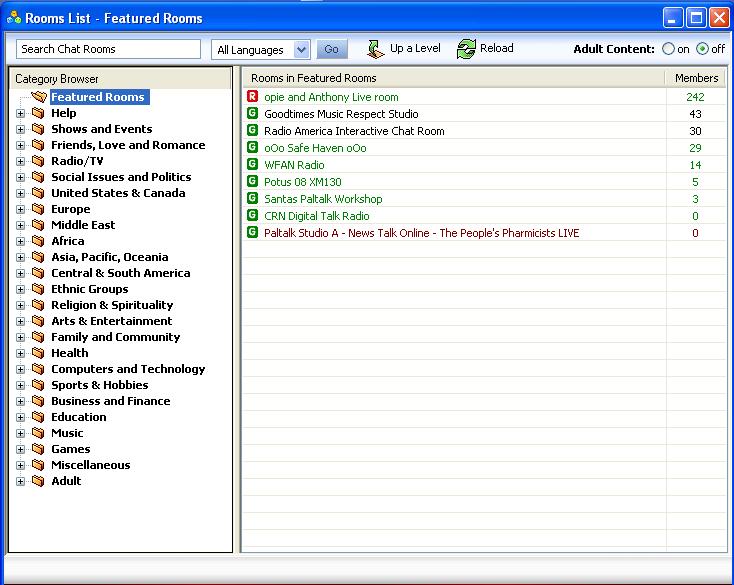The height and width of the screenshot is (585, 734).
Task: Select Paltalk Studio A News Talk room
Action: tap(485, 233)
